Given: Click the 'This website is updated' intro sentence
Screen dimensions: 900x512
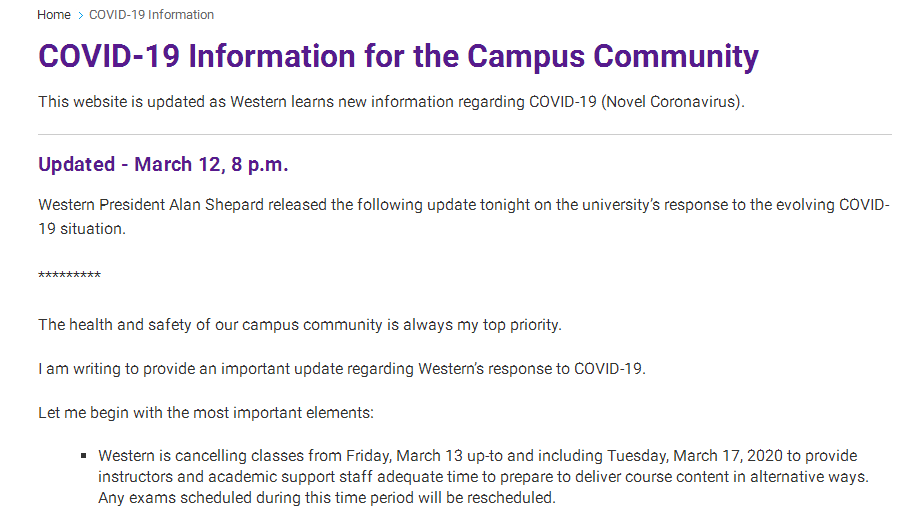Looking at the screenshot, I should tap(391, 102).
